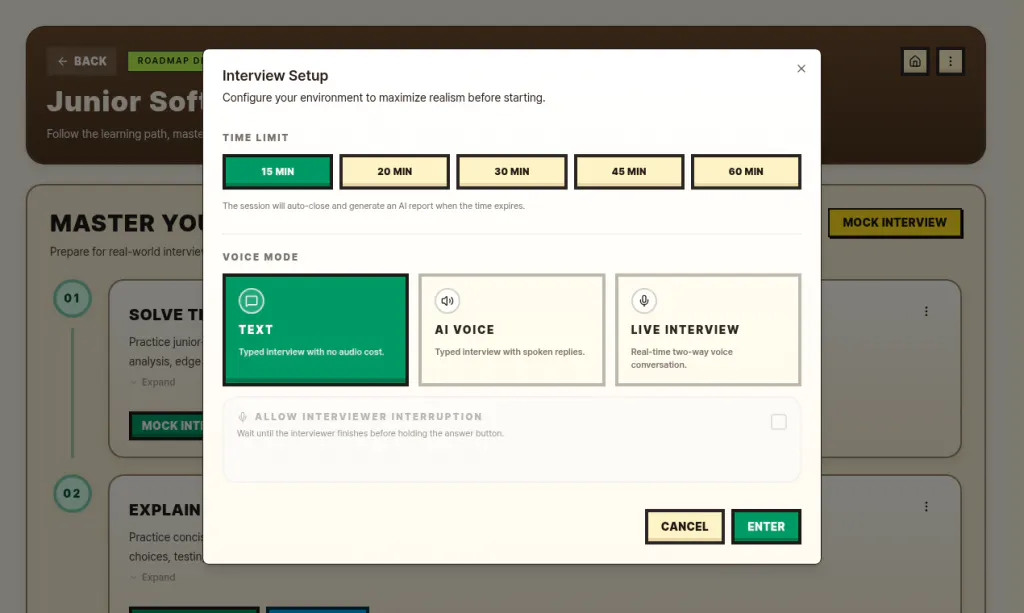Click the "Interview Setup" dialog title

click(x=275, y=76)
